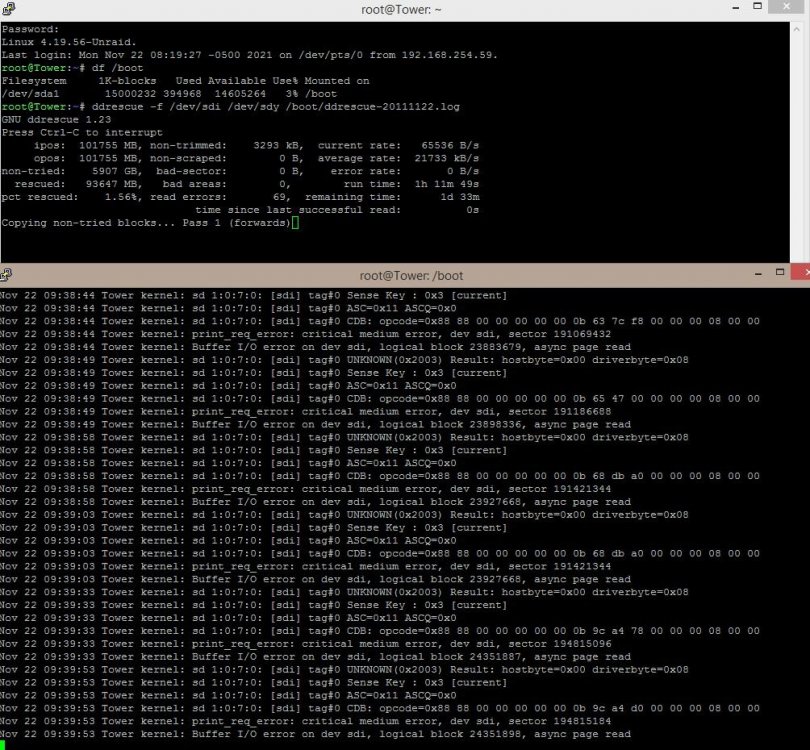Image resolution: width=810 pixels, height=750 pixels.
Task: Click the 'Last login: Mon Nov 22' line
Action: [x=250, y=55]
